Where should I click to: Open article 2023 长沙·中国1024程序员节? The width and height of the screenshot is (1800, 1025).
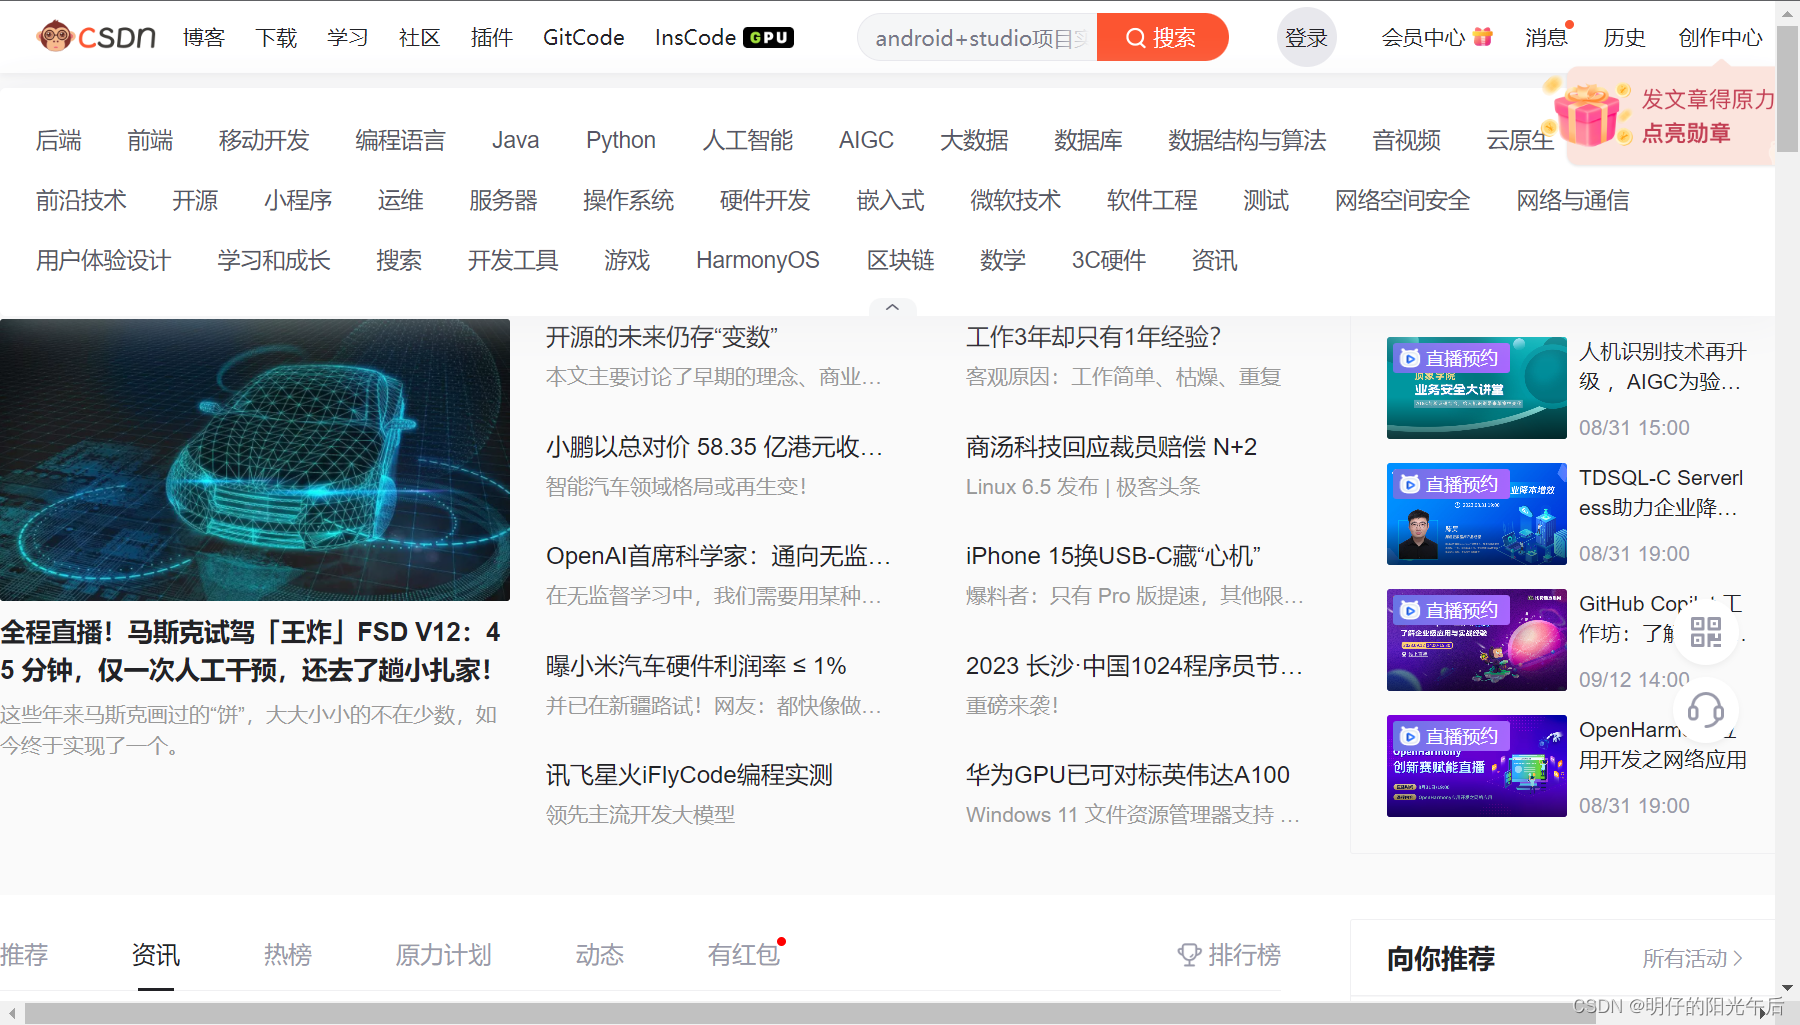[1134, 666]
